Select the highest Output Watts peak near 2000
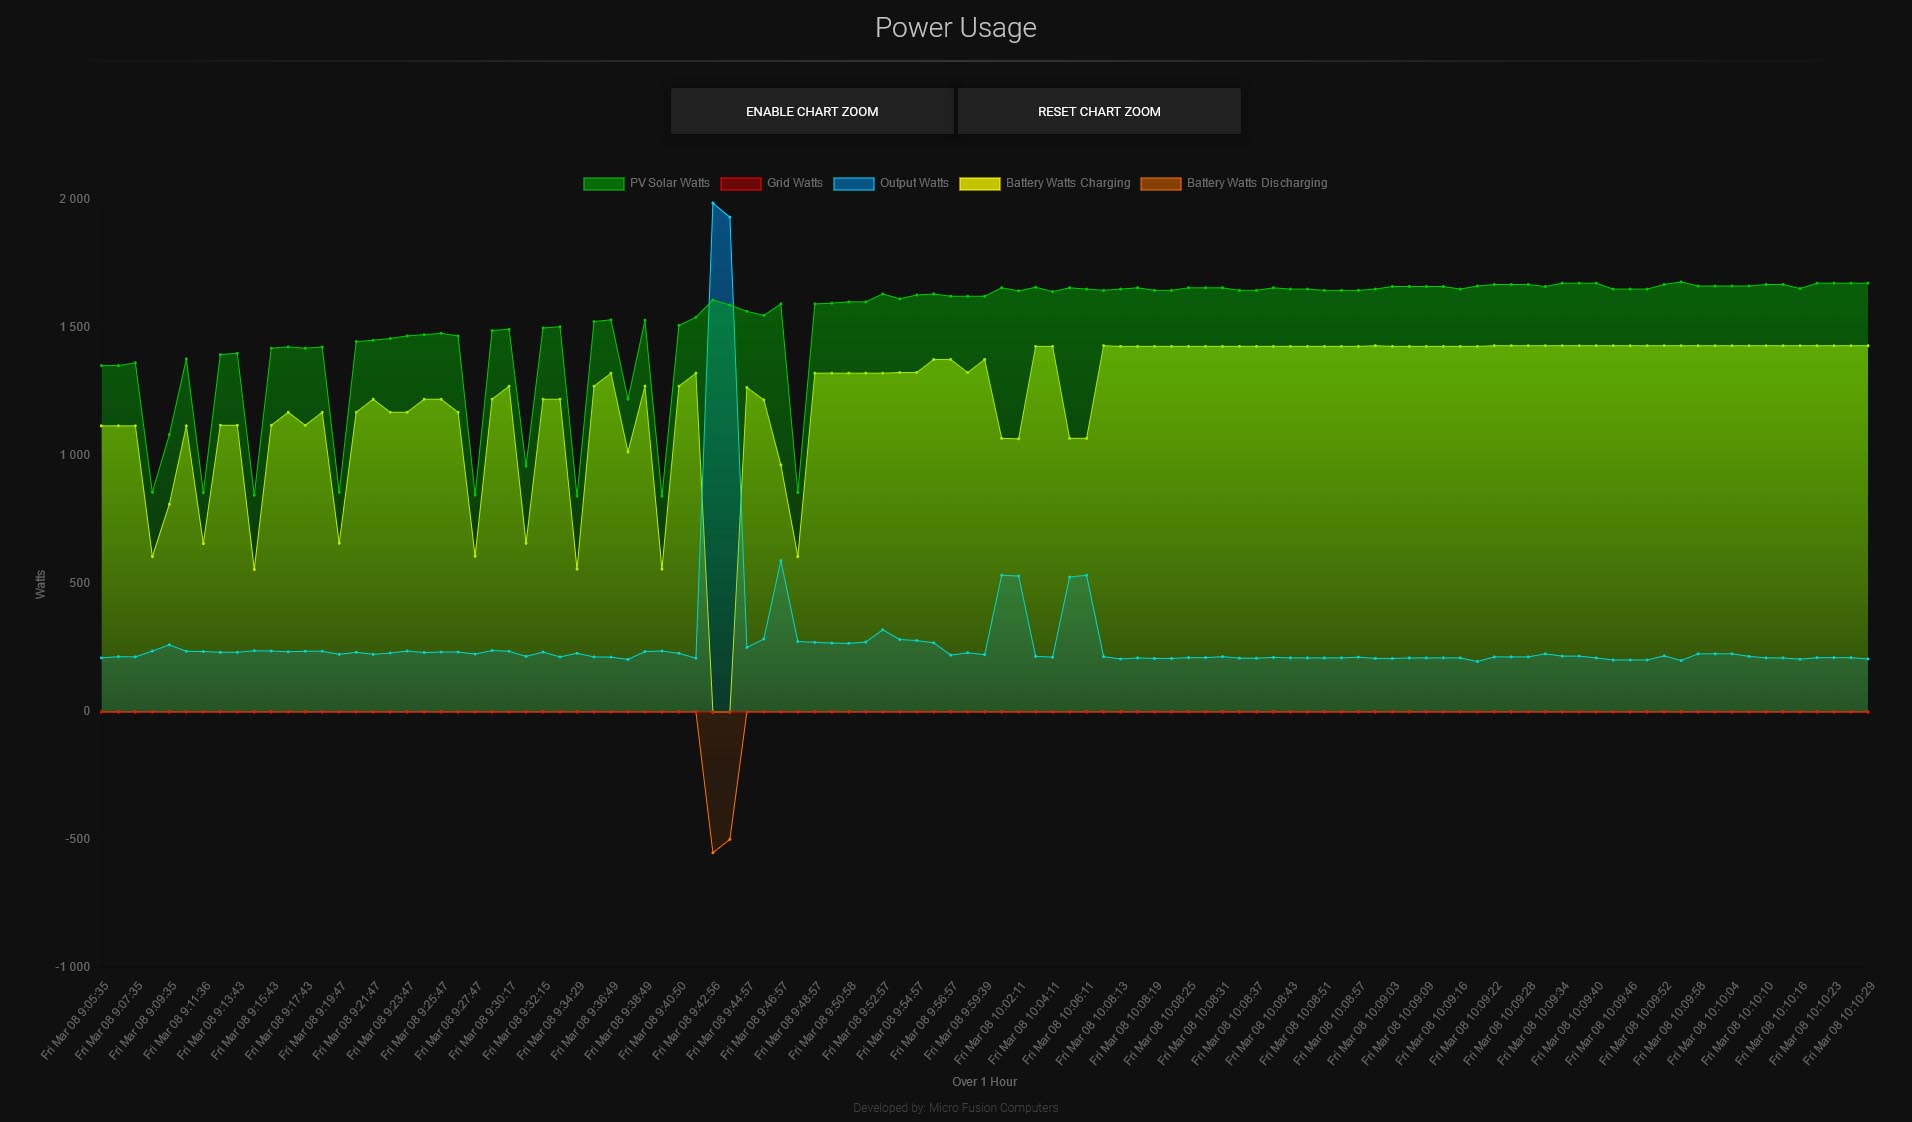This screenshot has width=1912, height=1122. pyautogui.click(x=713, y=203)
